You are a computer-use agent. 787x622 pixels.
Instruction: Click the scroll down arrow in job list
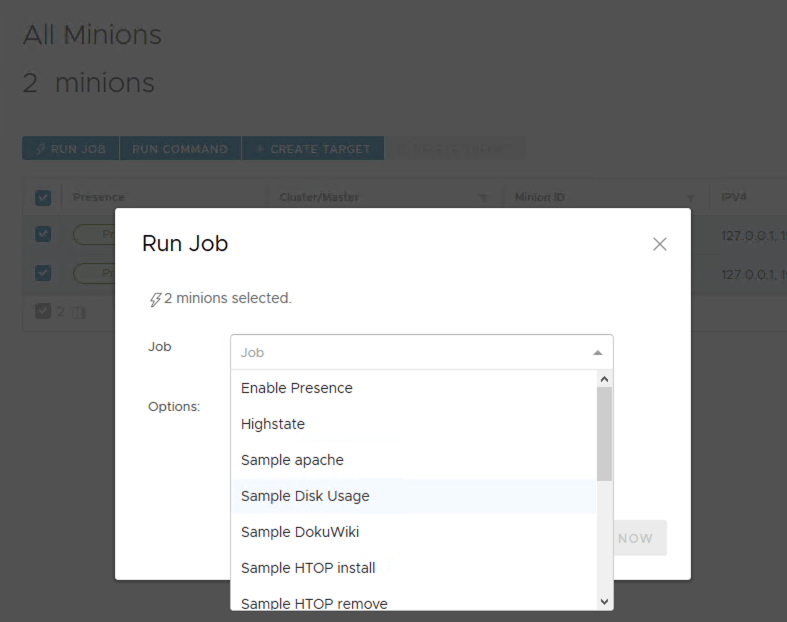click(x=604, y=601)
